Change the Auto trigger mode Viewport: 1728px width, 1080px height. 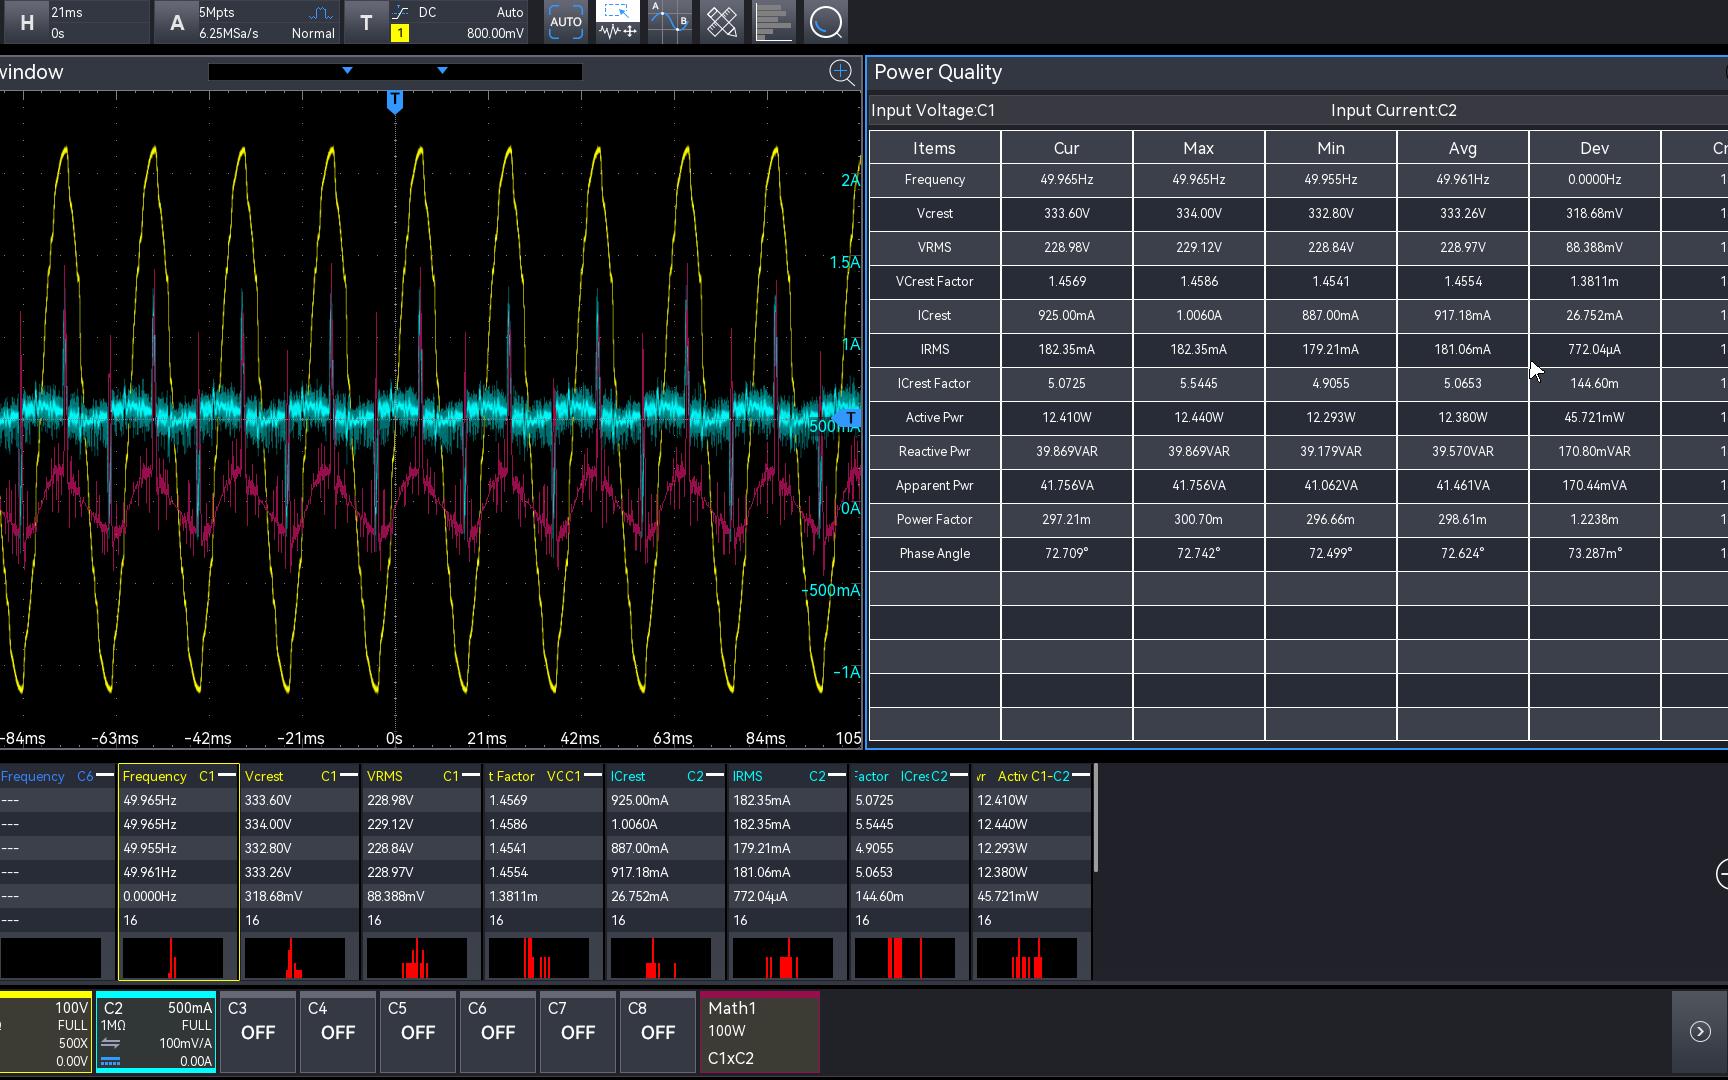509,12
